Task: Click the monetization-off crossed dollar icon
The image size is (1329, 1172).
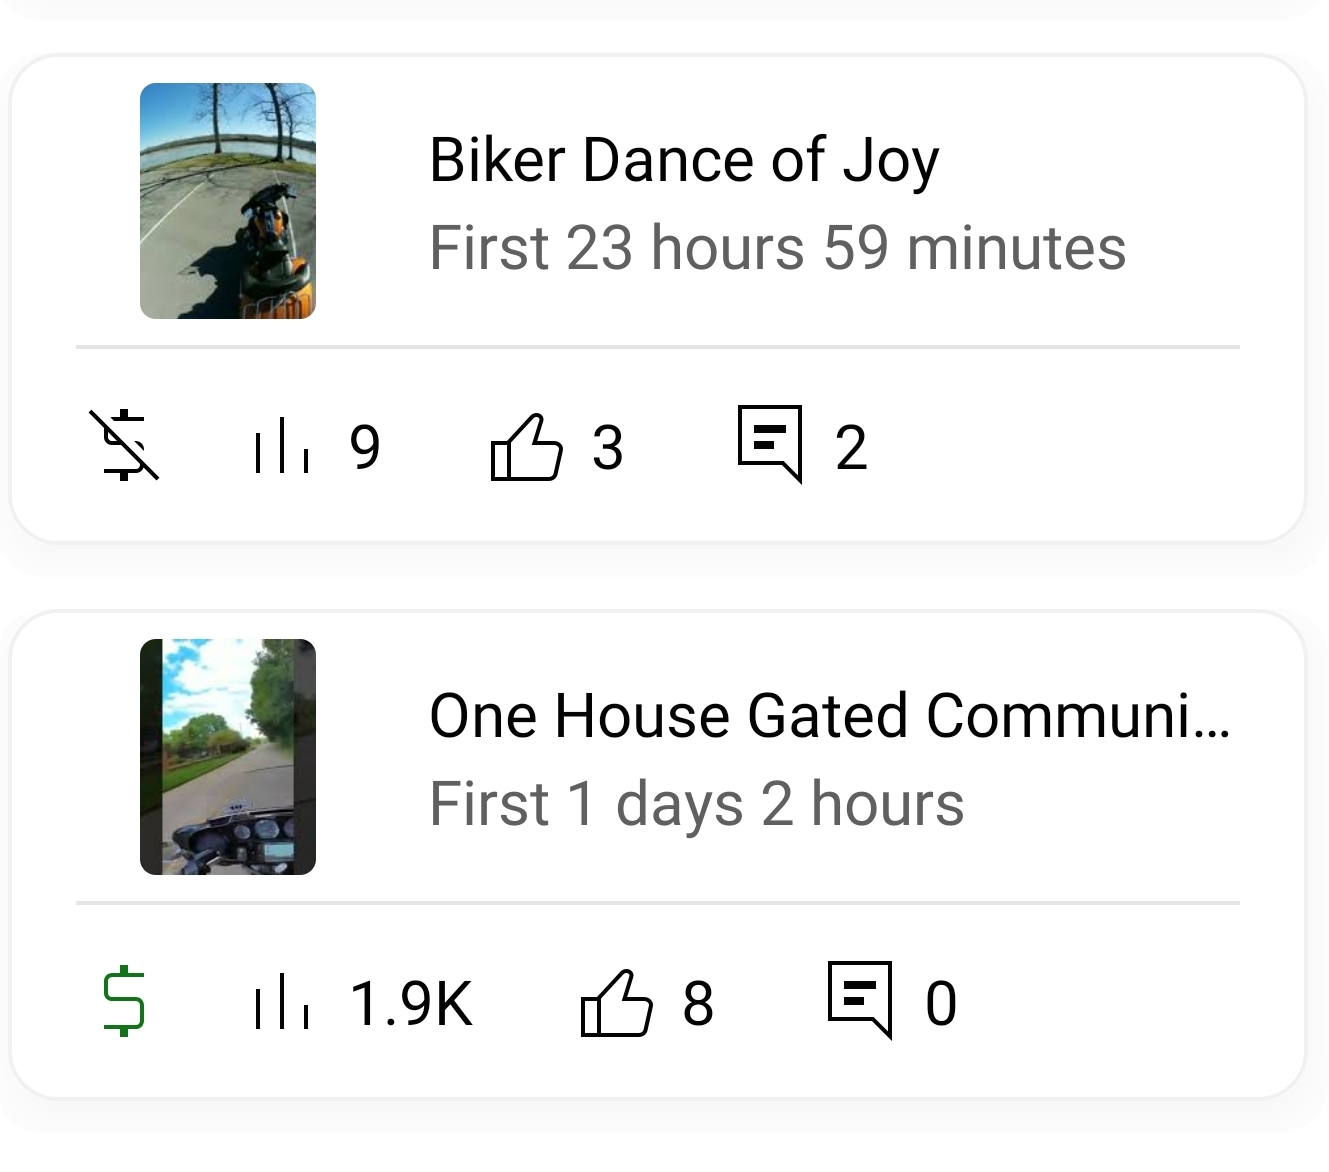Action: point(124,445)
